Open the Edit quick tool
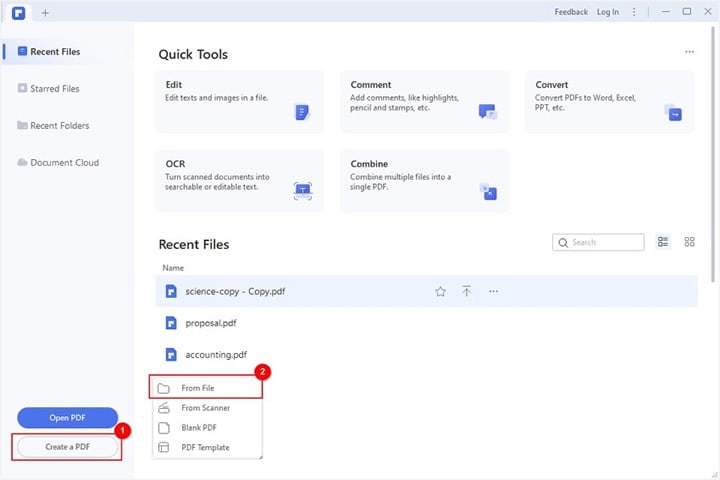 tap(239, 101)
